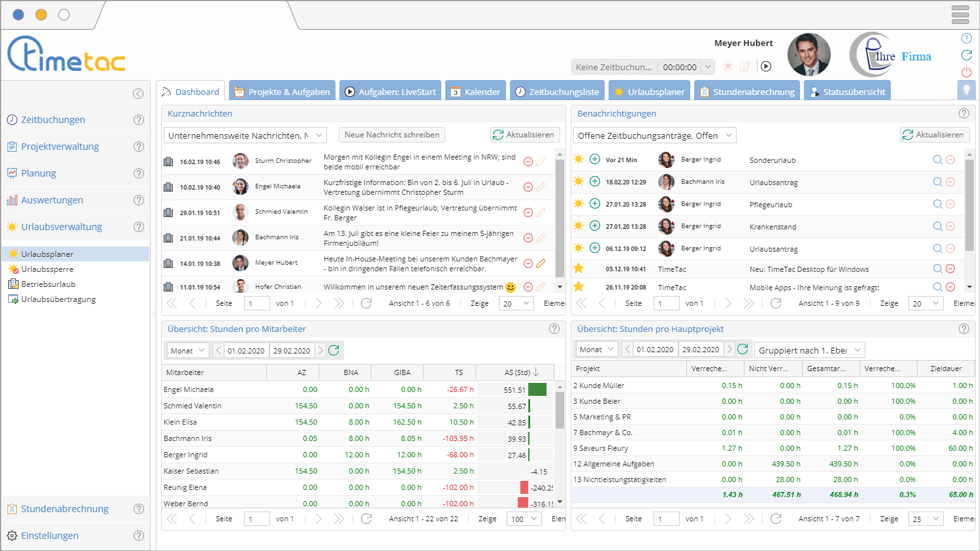The image size is (980, 551).
Task: Approve Bachmann Iris Urlaubsantrag with plus icon
Action: (595, 182)
